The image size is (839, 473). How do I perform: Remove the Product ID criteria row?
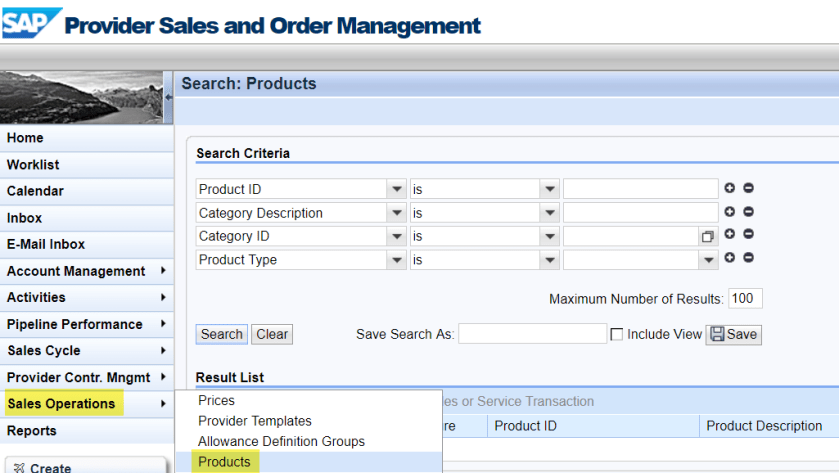pyautogui.click(x=748, y=188)
